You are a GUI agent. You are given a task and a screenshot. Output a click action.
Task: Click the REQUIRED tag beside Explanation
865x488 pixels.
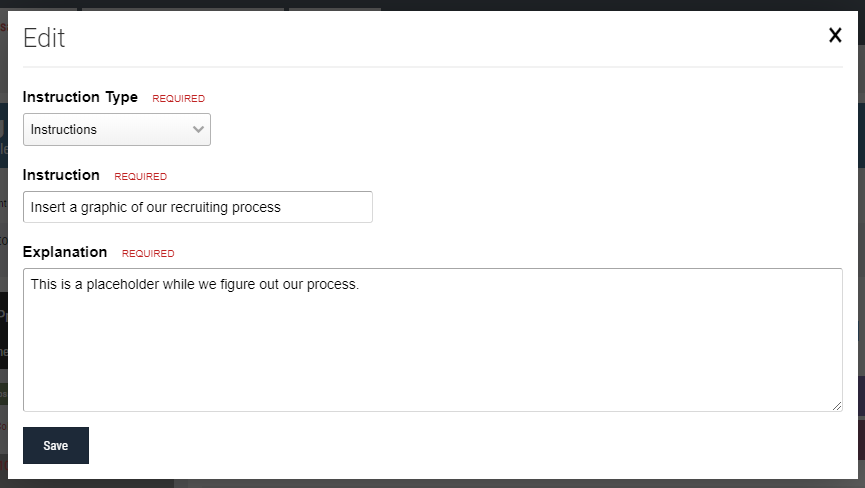(148, 254)
